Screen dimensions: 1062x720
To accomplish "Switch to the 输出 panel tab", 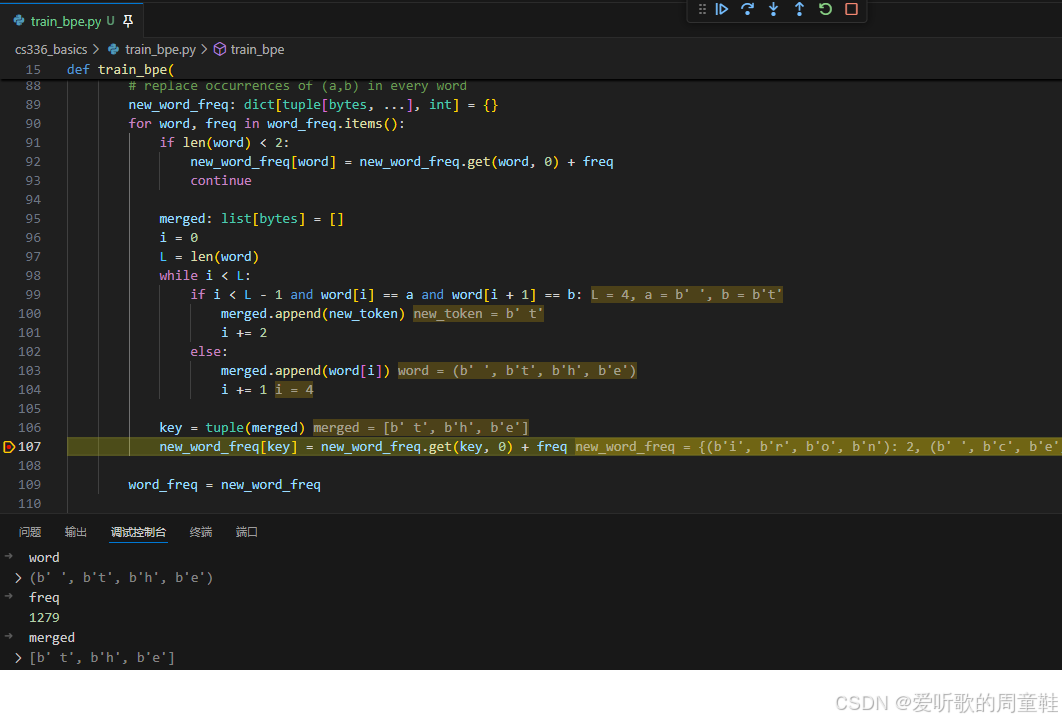I will pos(76,532).
